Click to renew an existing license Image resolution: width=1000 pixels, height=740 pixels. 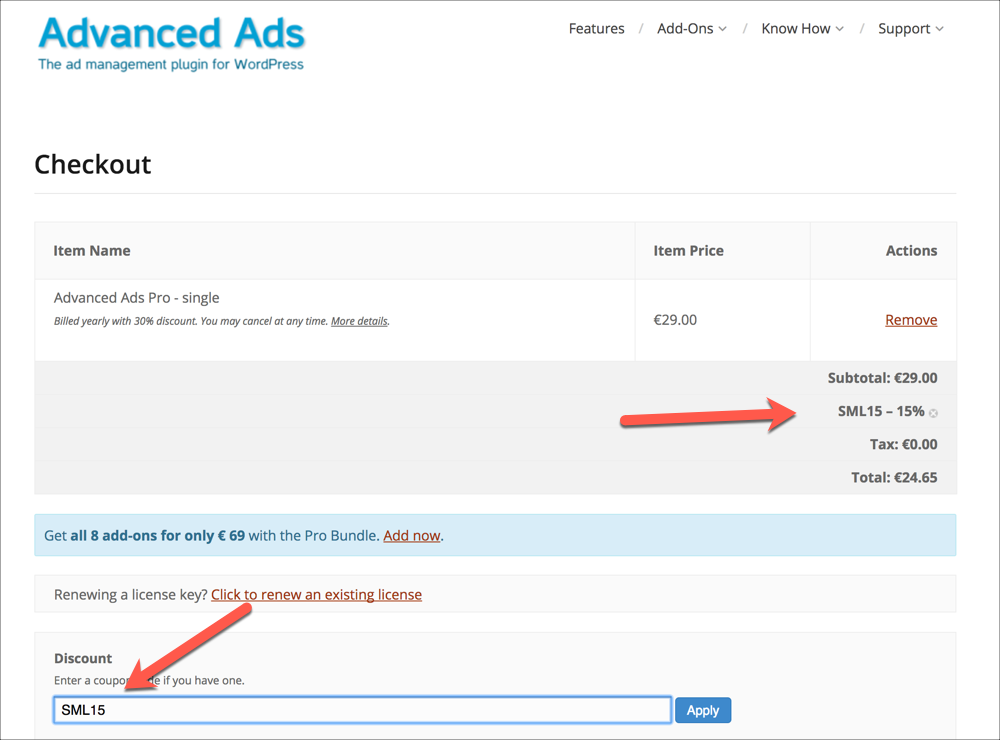click(316, 595)
